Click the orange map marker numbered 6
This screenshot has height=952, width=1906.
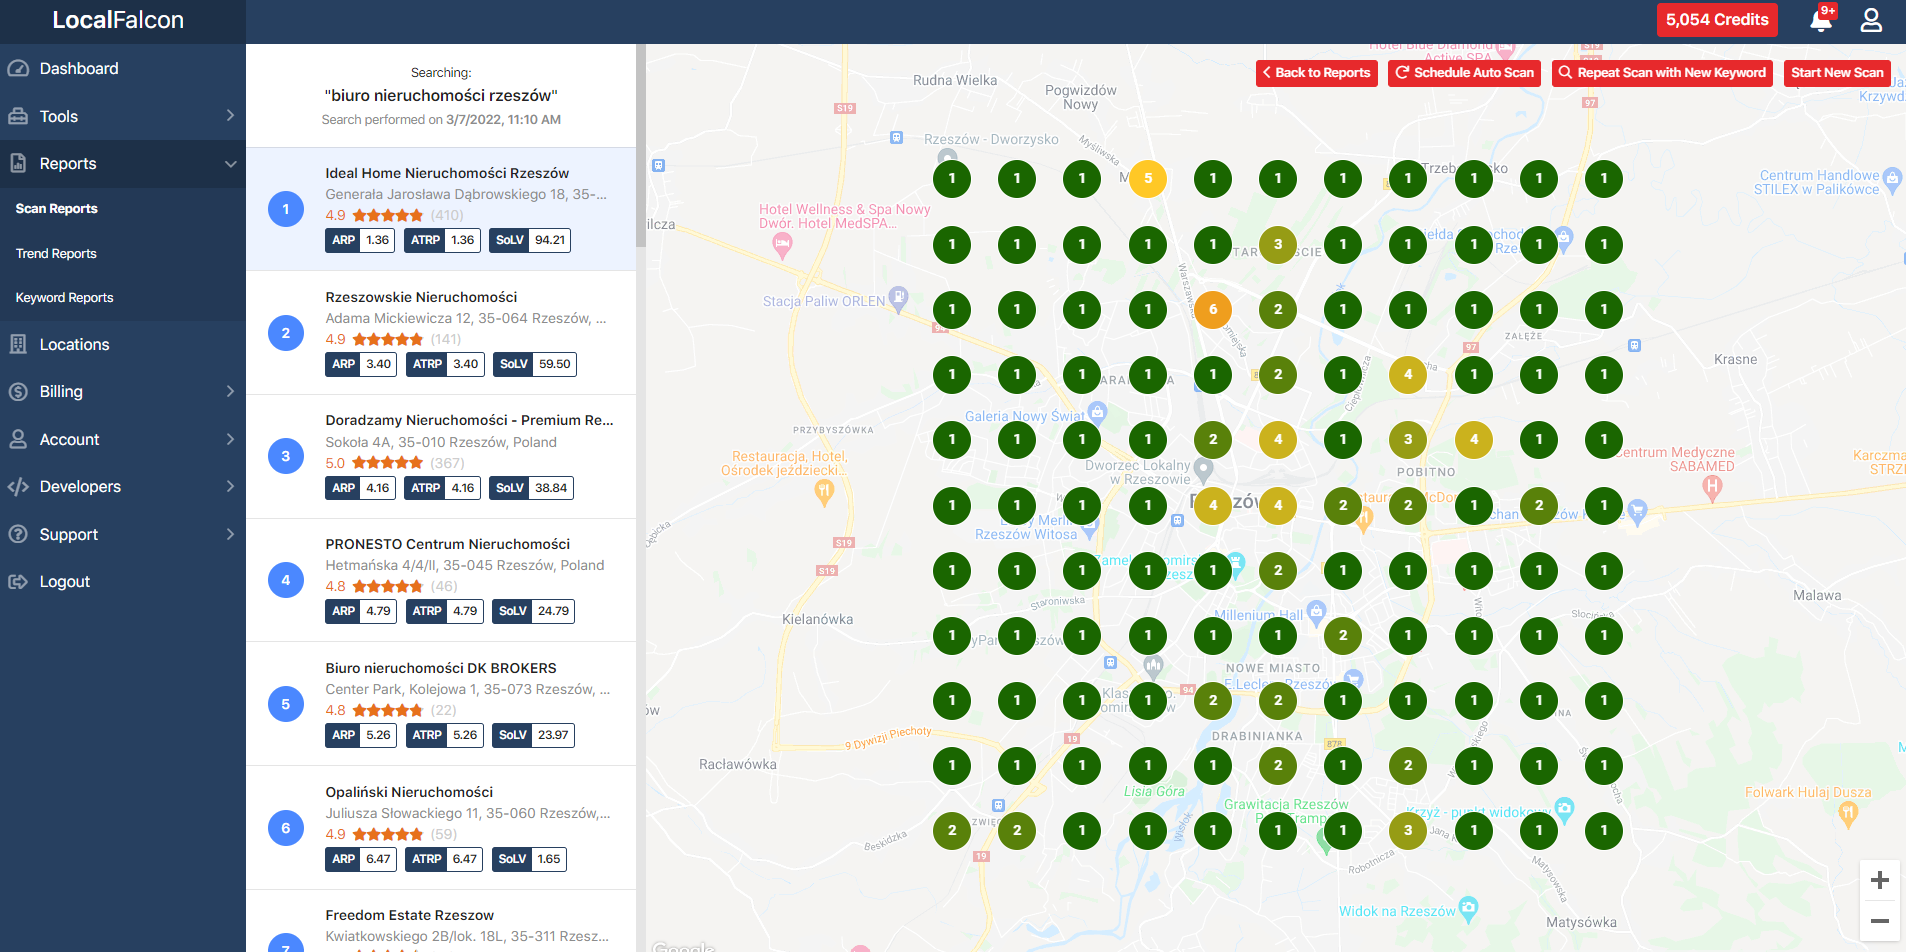pyautogui.click(x=1212, y=309)
